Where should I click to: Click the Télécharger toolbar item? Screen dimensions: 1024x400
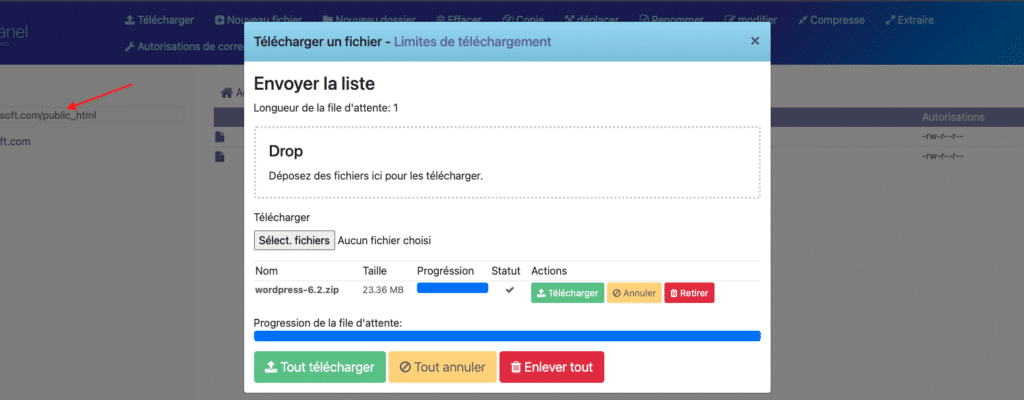tap(159, 20)
